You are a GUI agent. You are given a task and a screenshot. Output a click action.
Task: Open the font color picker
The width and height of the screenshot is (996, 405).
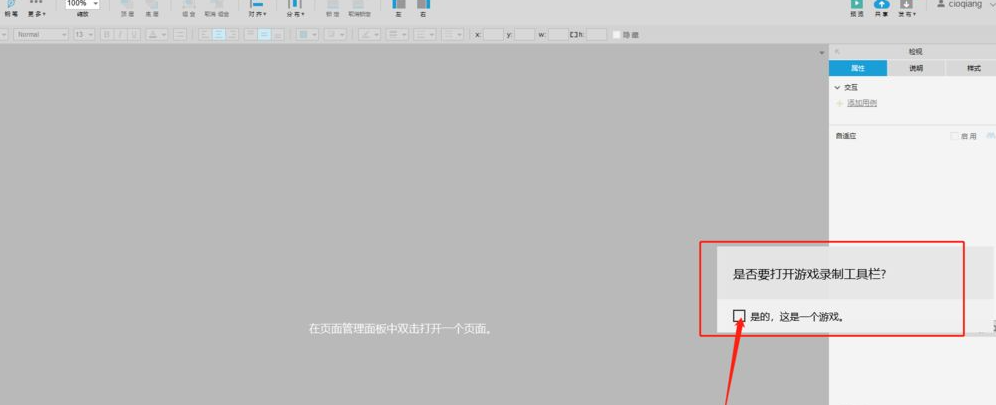[157, 35]
